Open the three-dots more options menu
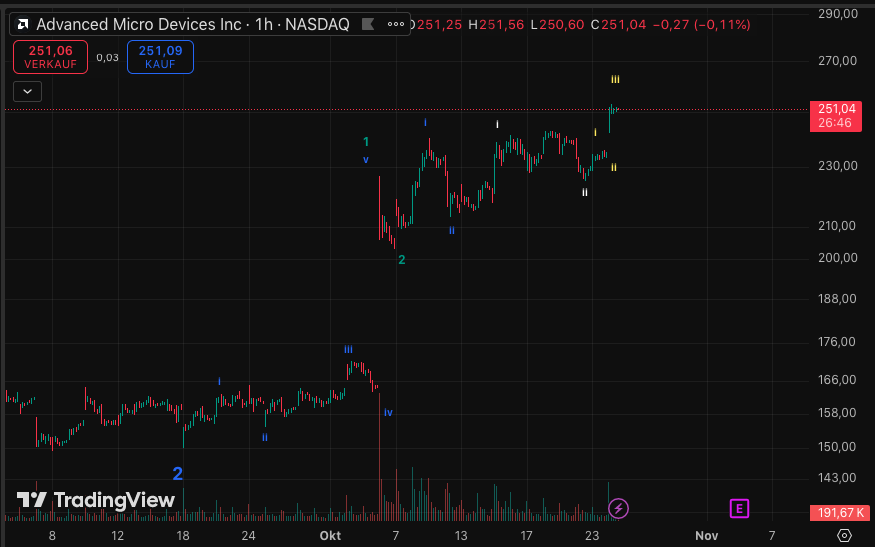 [x=397, y=24]
